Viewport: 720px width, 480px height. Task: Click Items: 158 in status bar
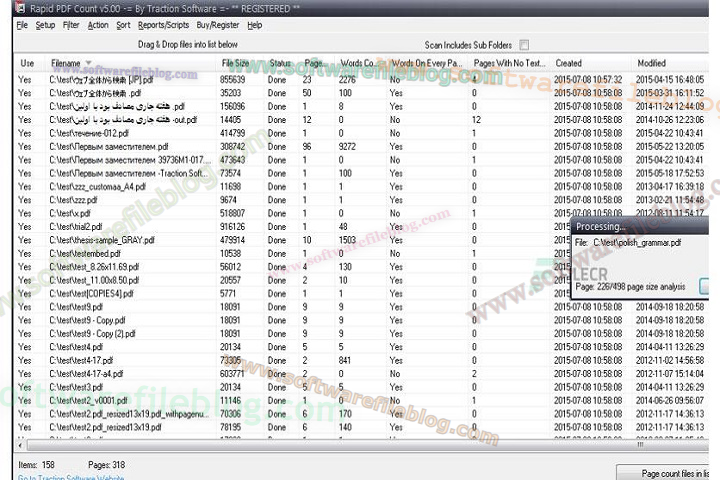36,465
